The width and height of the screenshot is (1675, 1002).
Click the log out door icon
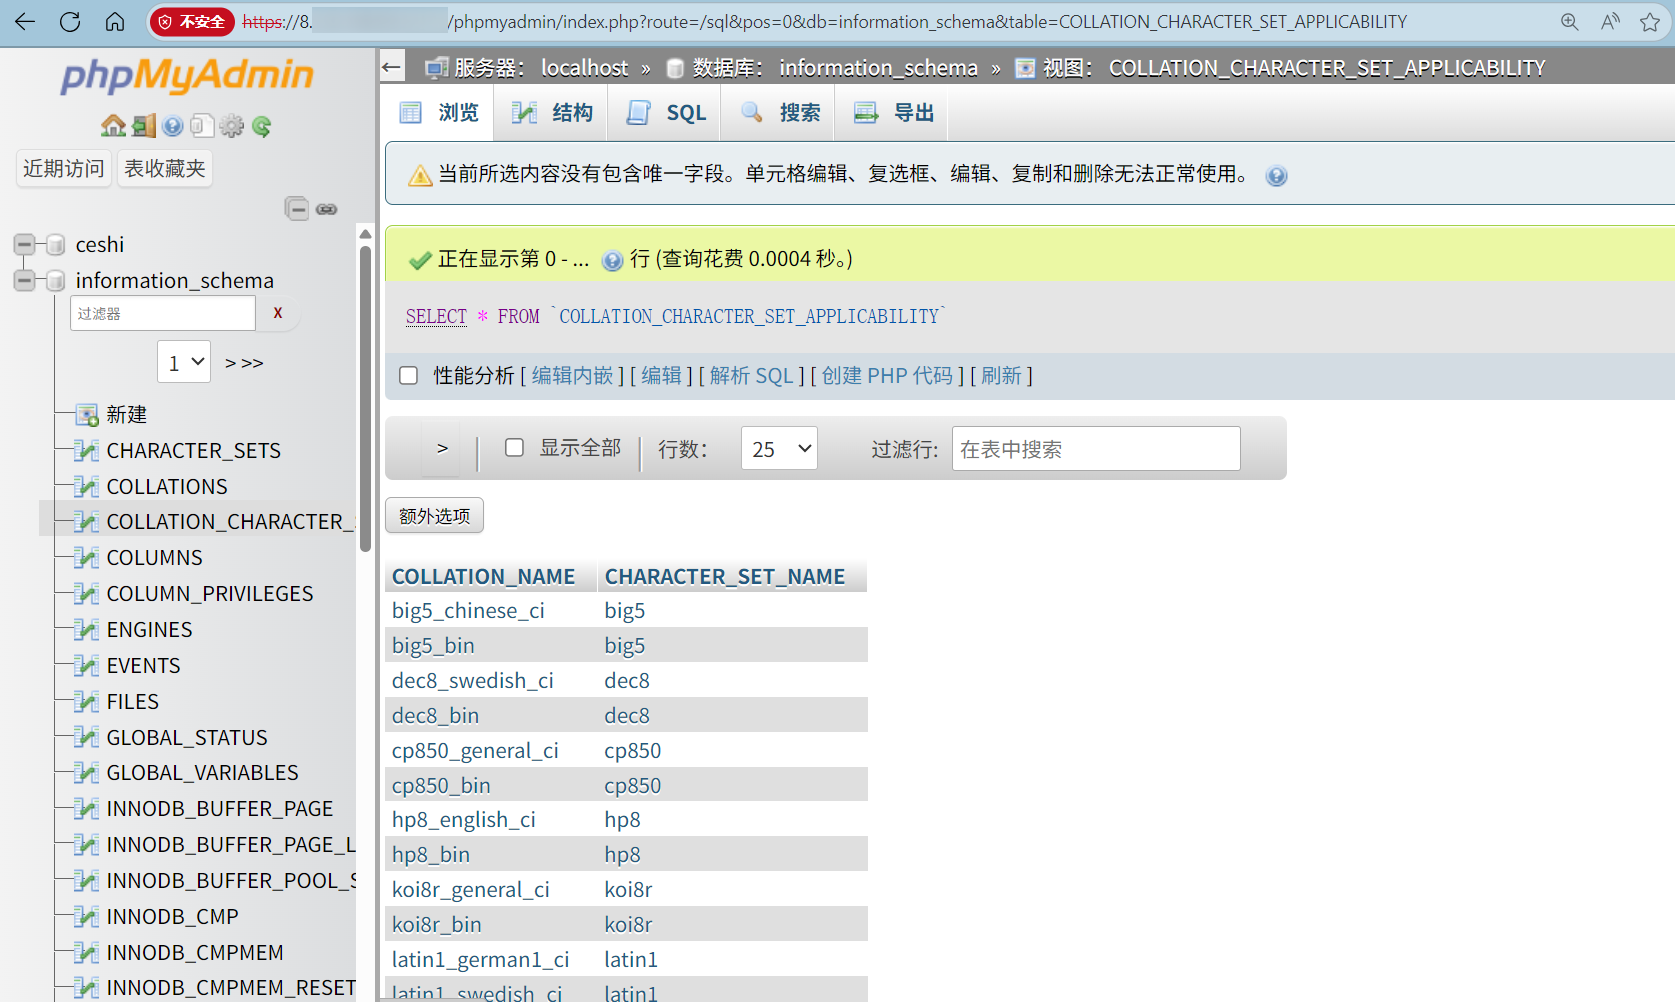pyautogui.click(x=143, y=125)
